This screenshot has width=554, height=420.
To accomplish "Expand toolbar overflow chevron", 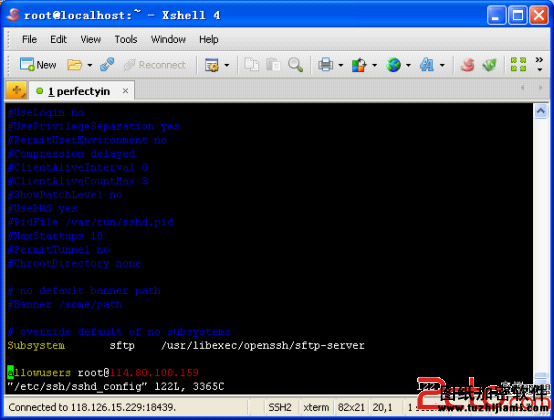I will 539,64.
